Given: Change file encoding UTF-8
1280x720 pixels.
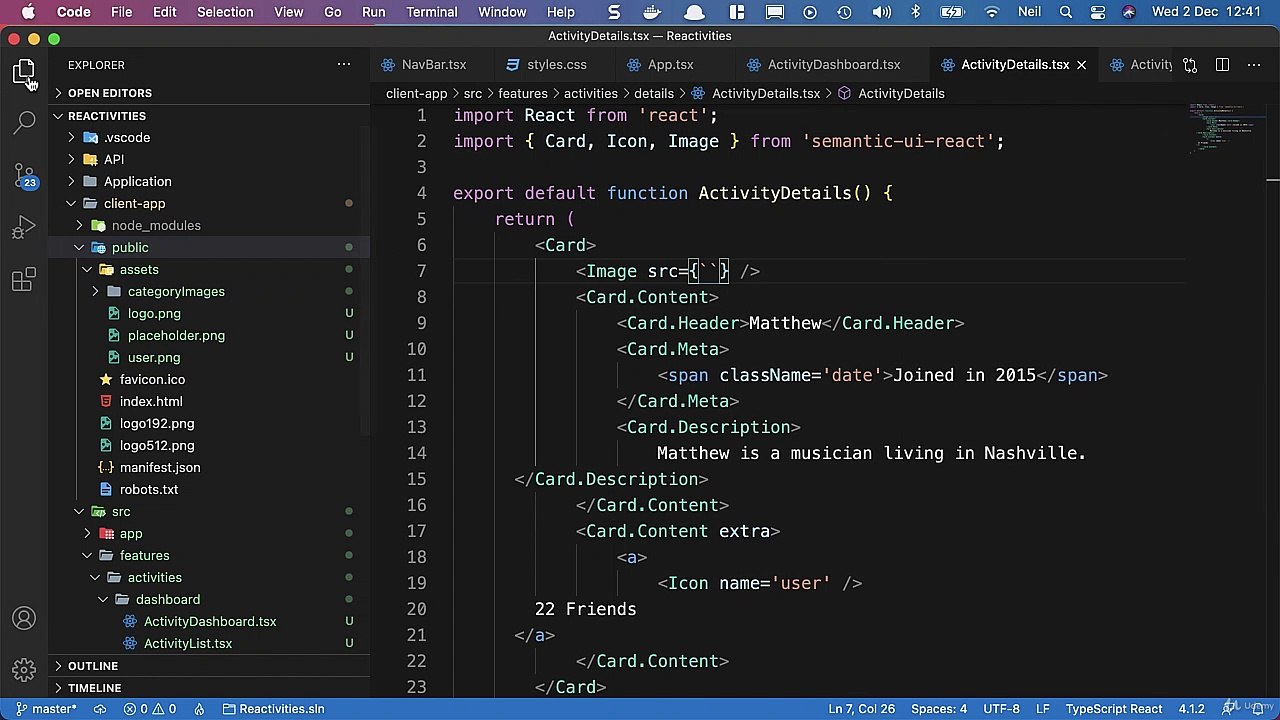Looking at the screenshot, I should tap(1001, 709).
